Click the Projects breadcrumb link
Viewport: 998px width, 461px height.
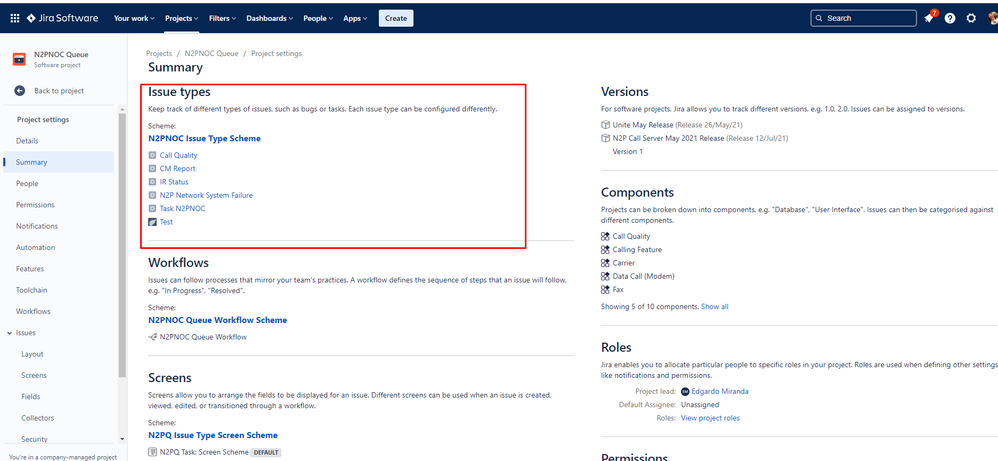click(159, 53)
